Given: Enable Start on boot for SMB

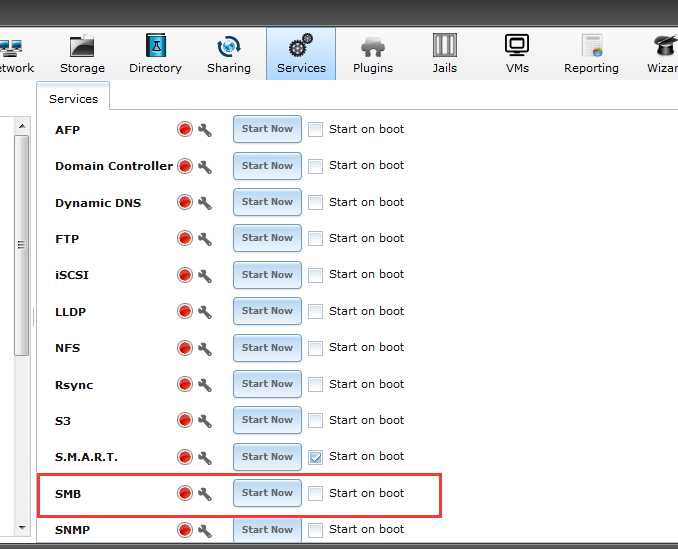Looking at the screenshot, I should [x=315, y=493].
